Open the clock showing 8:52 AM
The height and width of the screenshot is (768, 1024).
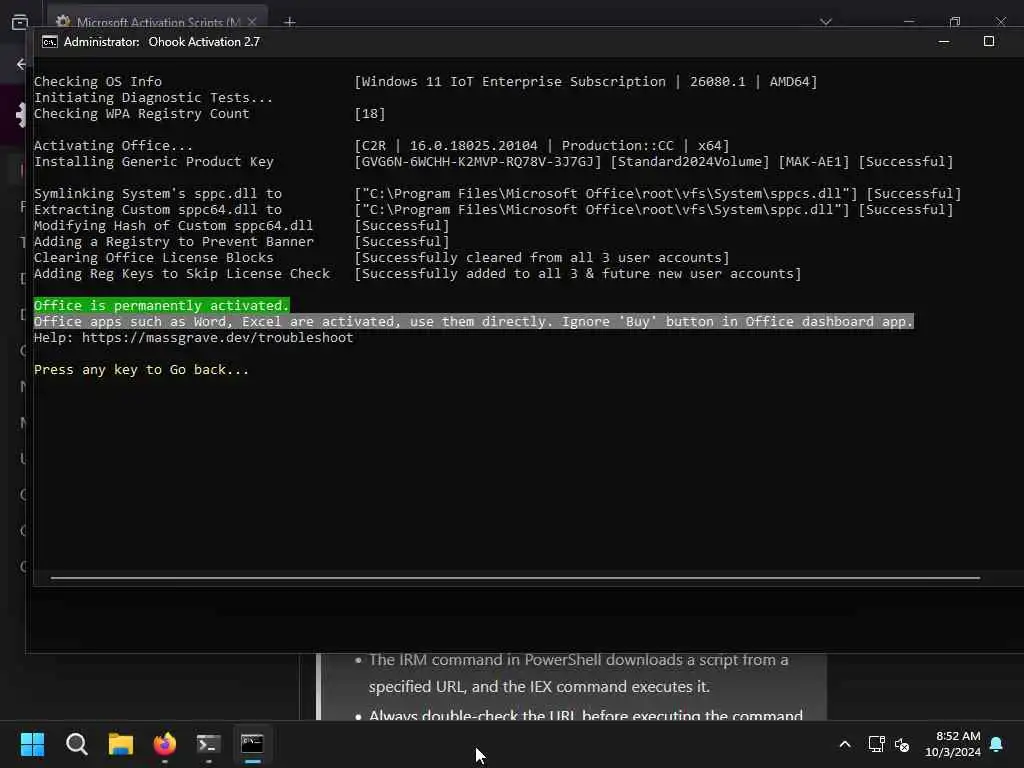pos(953,744)
